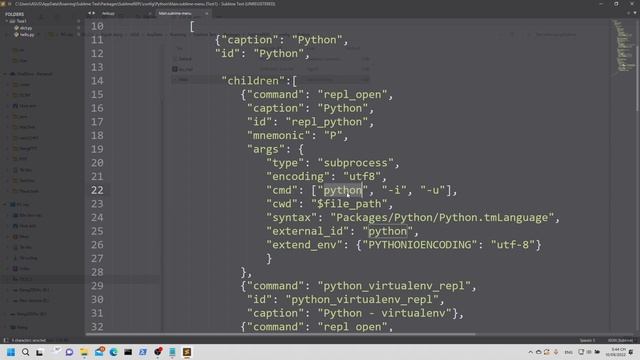Click line number 22 in the gutter
This screenshot has height=360, width=640.
pyautogui.click(x=97, y=190)
